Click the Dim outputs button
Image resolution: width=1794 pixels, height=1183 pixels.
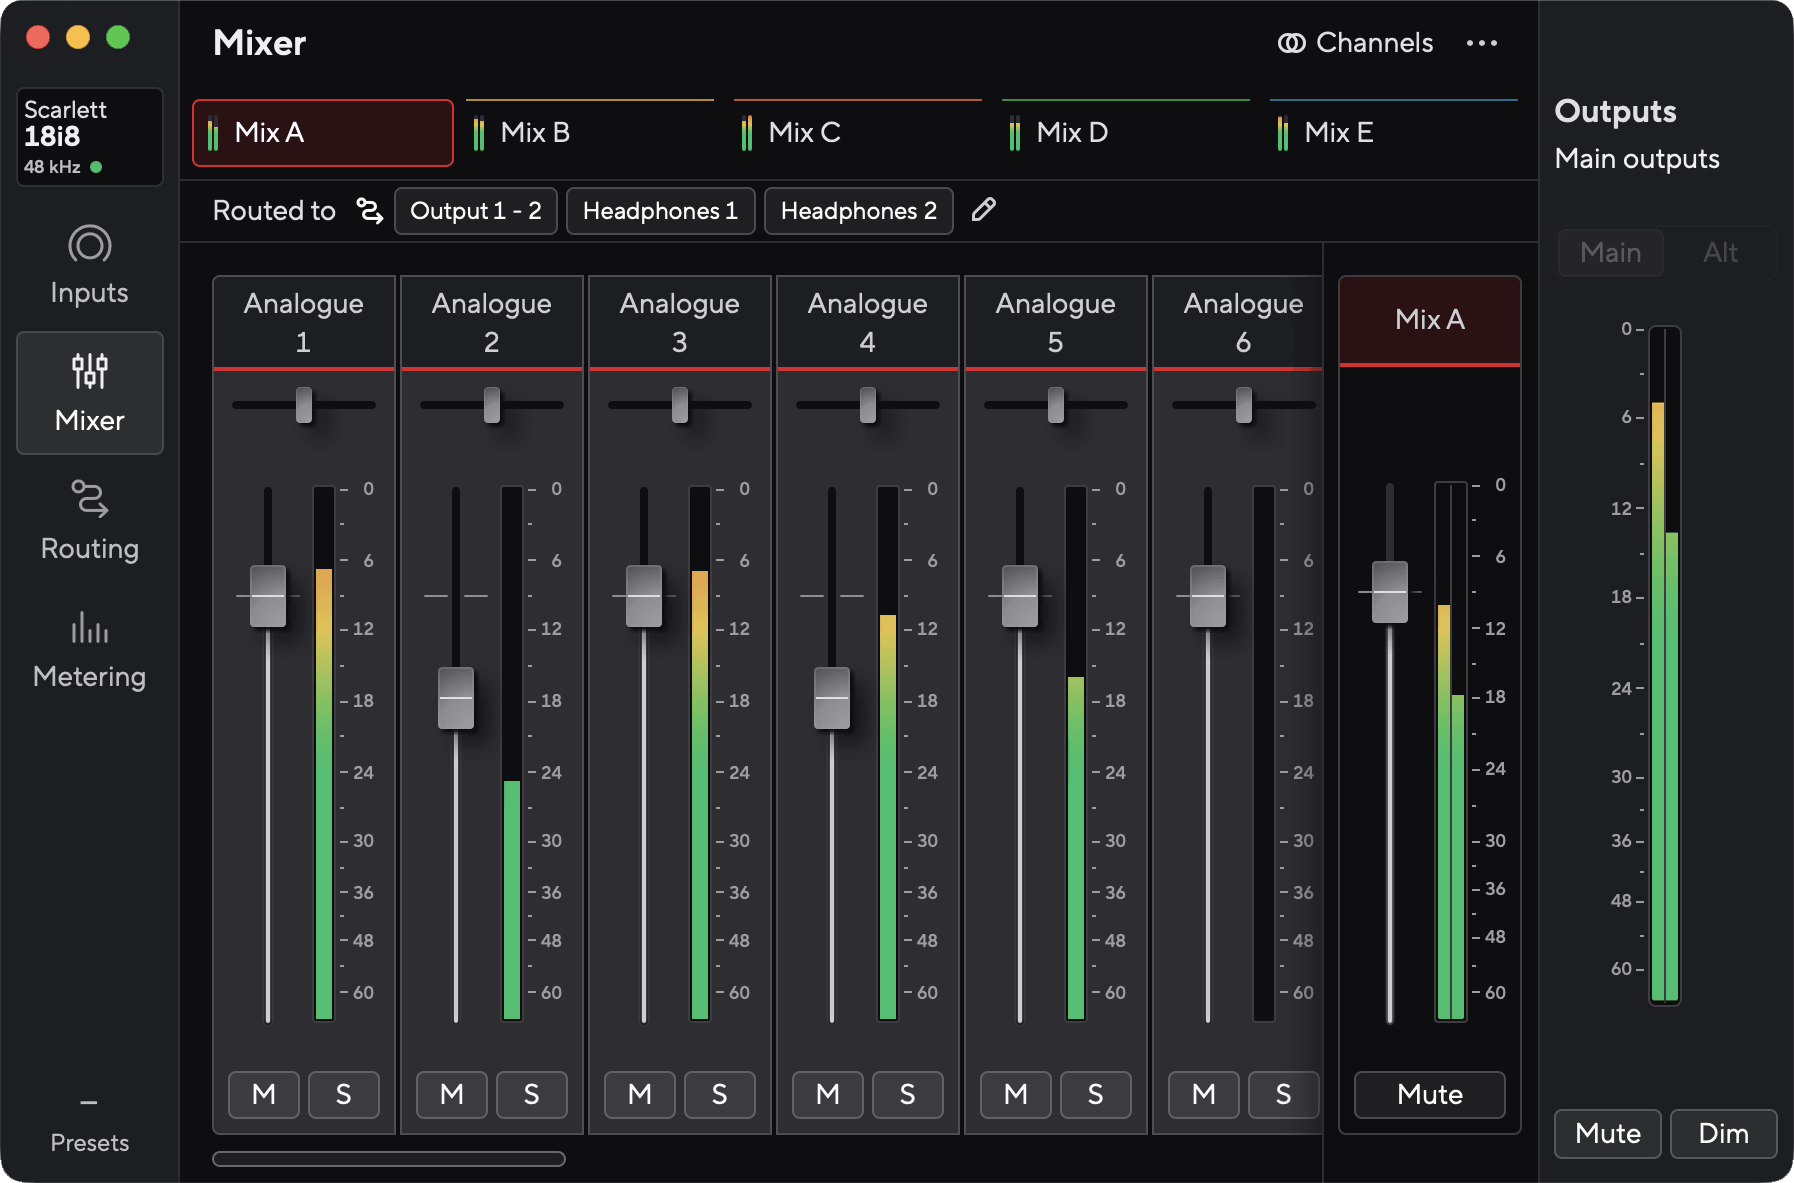click(1724, 1134)
